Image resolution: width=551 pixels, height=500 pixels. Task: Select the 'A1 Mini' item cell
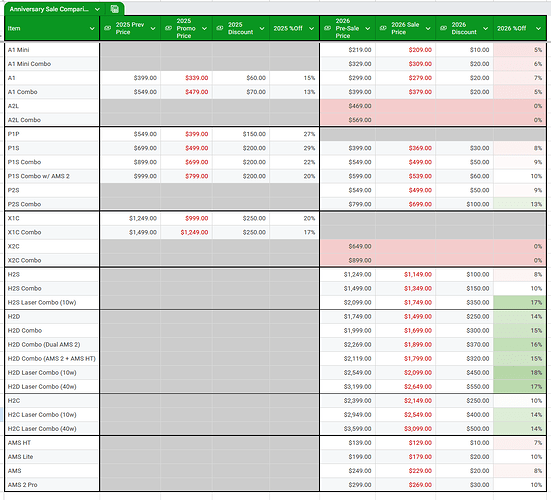52,50
